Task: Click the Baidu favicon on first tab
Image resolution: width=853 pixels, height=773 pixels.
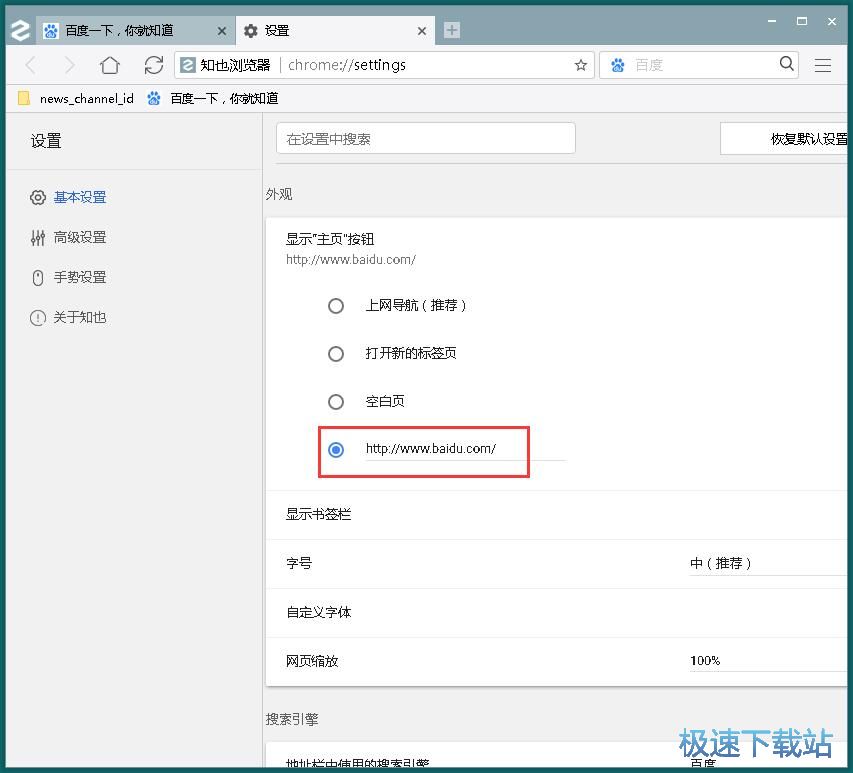Action: [x=51, y=31]
